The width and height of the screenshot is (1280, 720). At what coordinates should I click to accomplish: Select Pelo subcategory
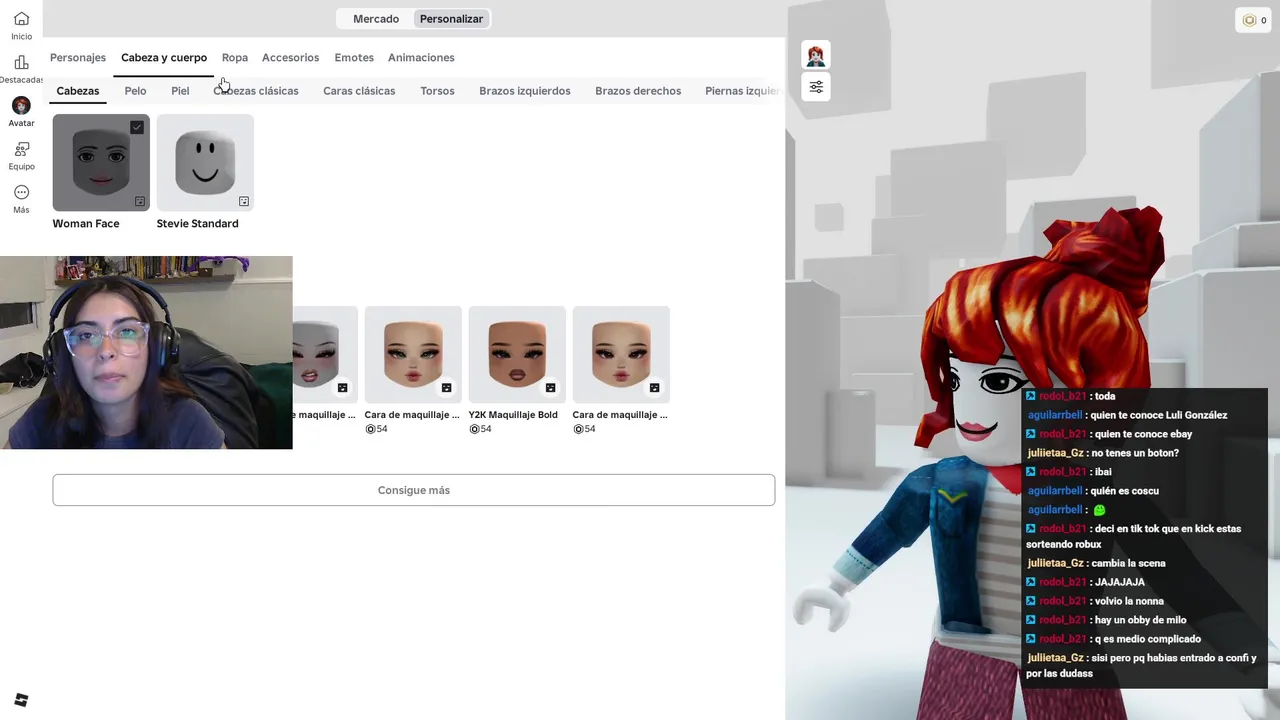pyautogui.click(x=135, y=91)
